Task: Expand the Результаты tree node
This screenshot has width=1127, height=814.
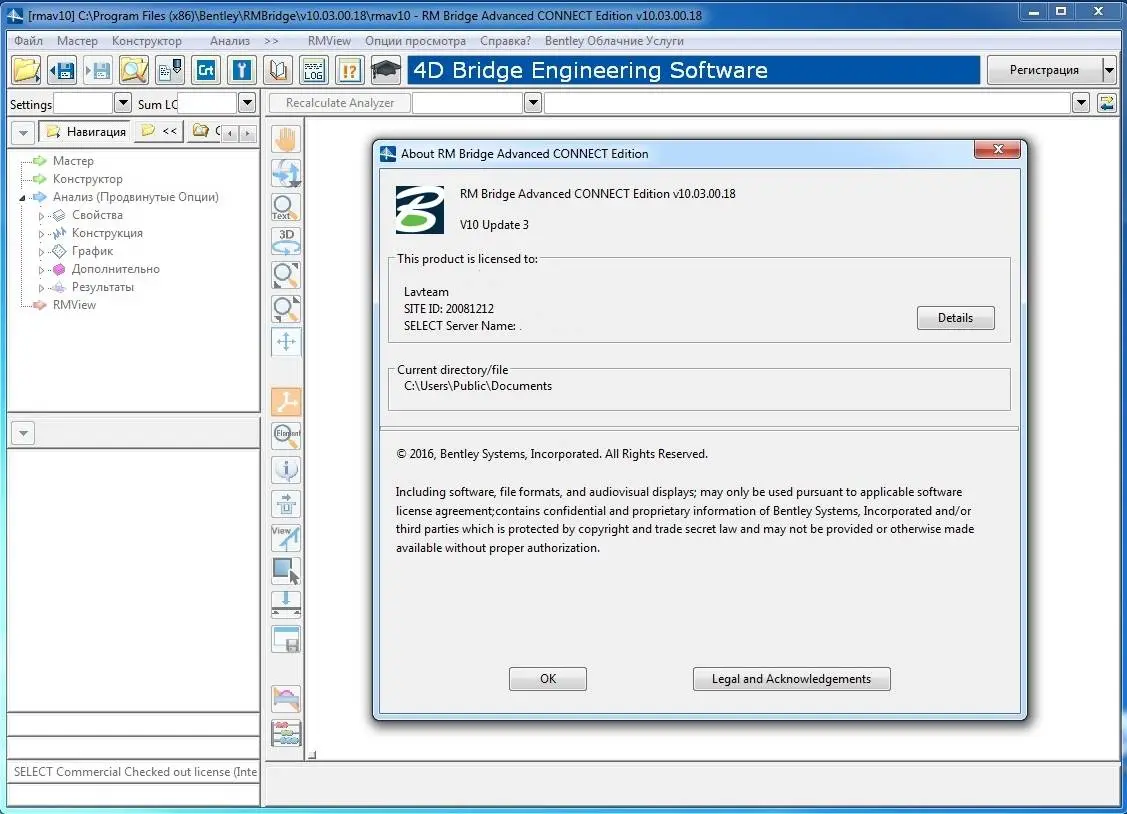Action: click(41, 287)
